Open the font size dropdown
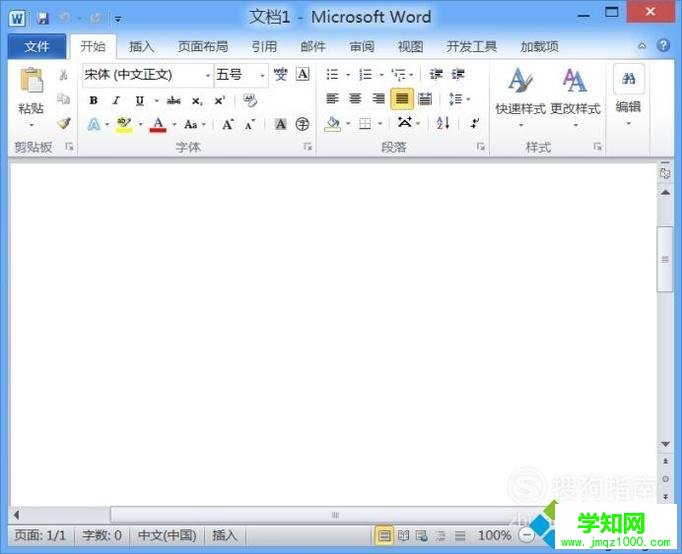Screen dimensions: 682x554 coord(262,75)
